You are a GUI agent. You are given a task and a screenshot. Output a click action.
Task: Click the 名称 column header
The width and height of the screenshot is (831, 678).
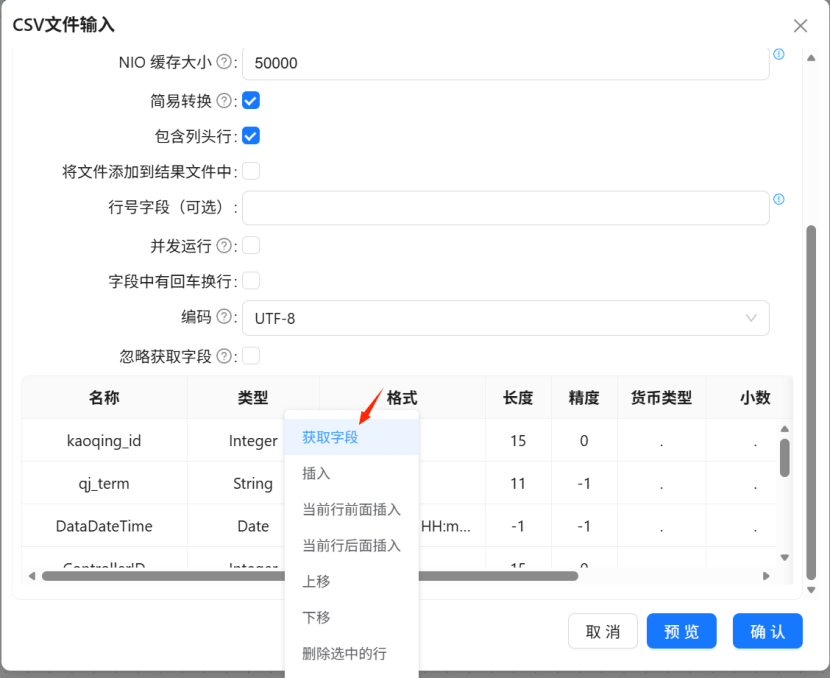tap(104, 398)
